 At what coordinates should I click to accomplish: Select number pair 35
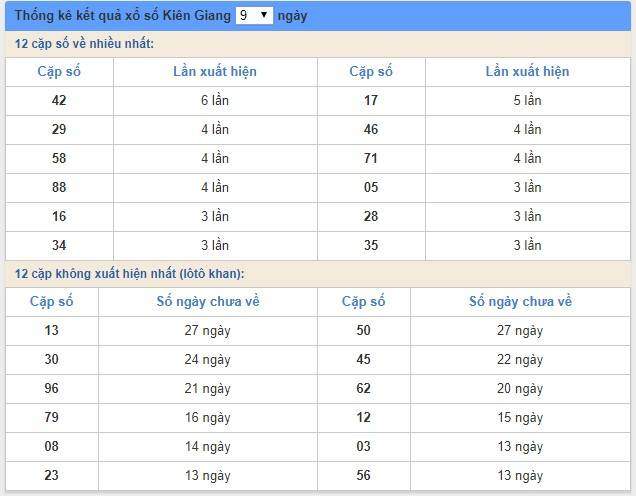371,245
